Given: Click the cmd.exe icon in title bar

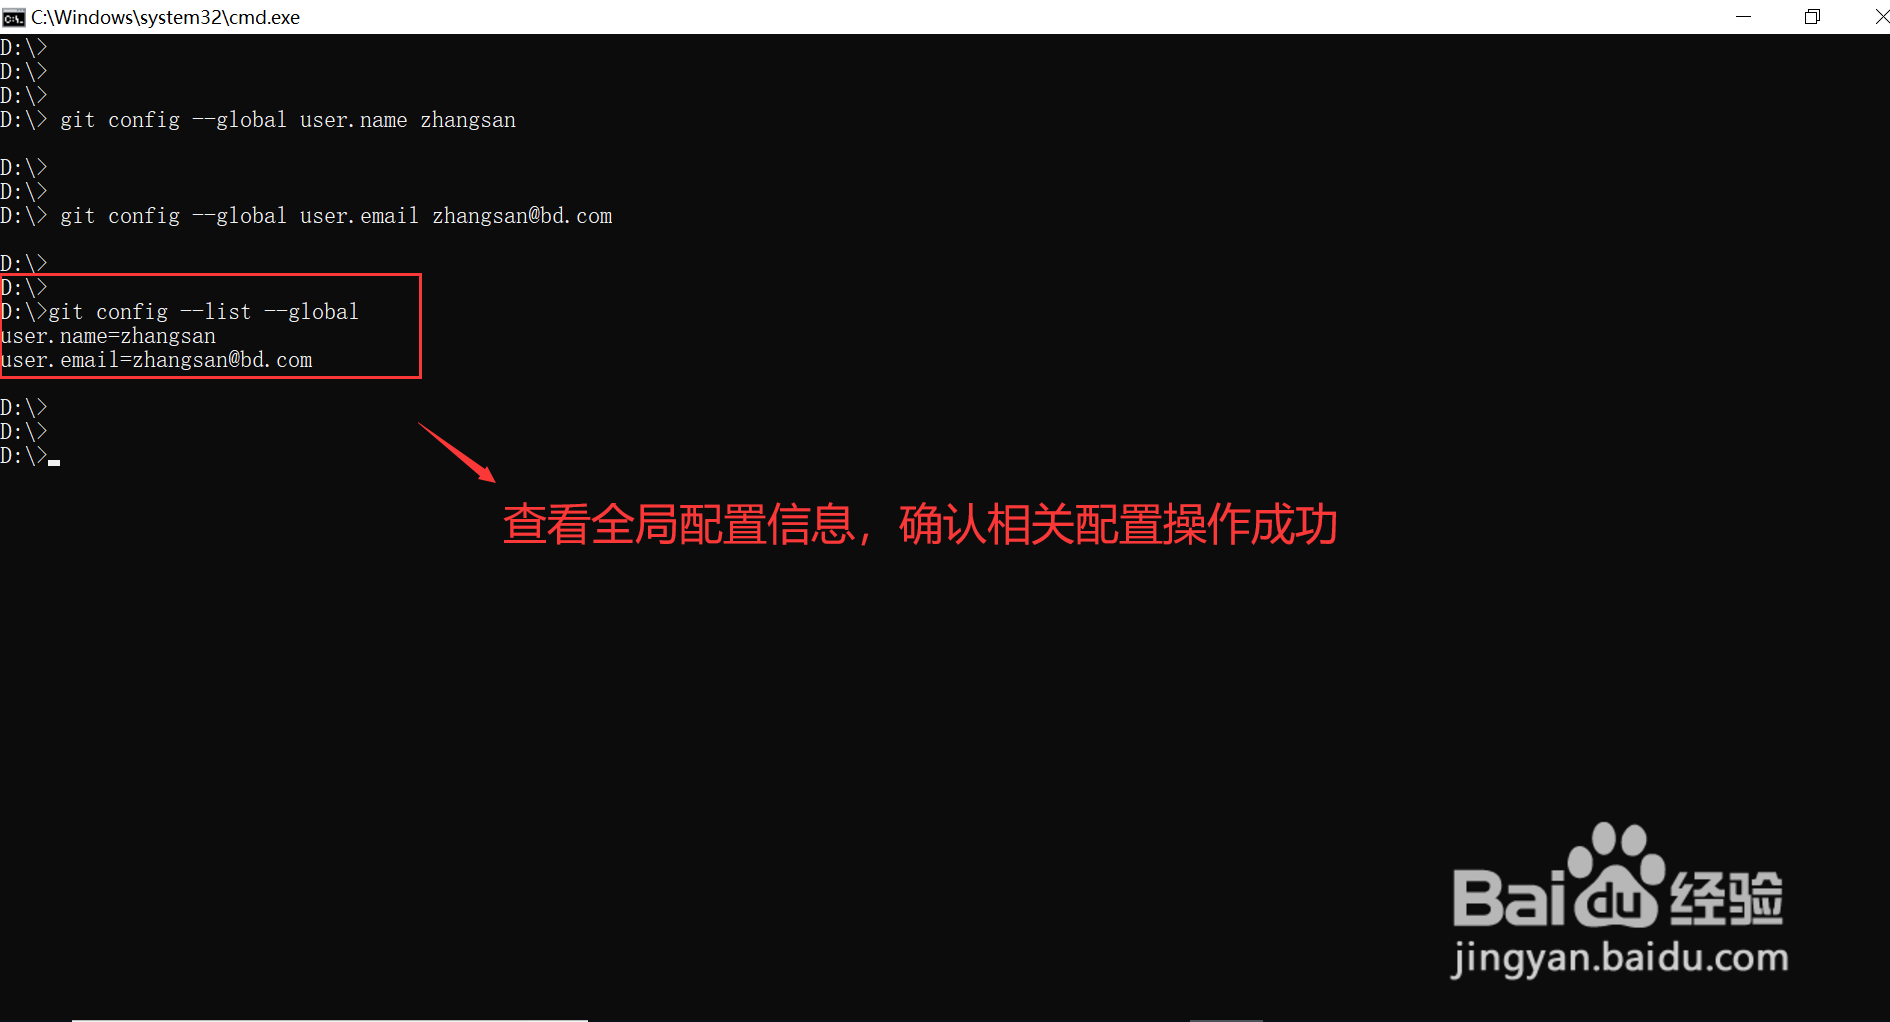Looking at the screenshot, I should 13,17.
